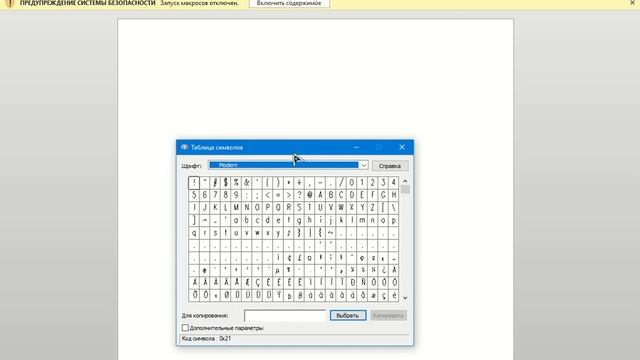Select the digit 1 character cell

tap(362, 182)
